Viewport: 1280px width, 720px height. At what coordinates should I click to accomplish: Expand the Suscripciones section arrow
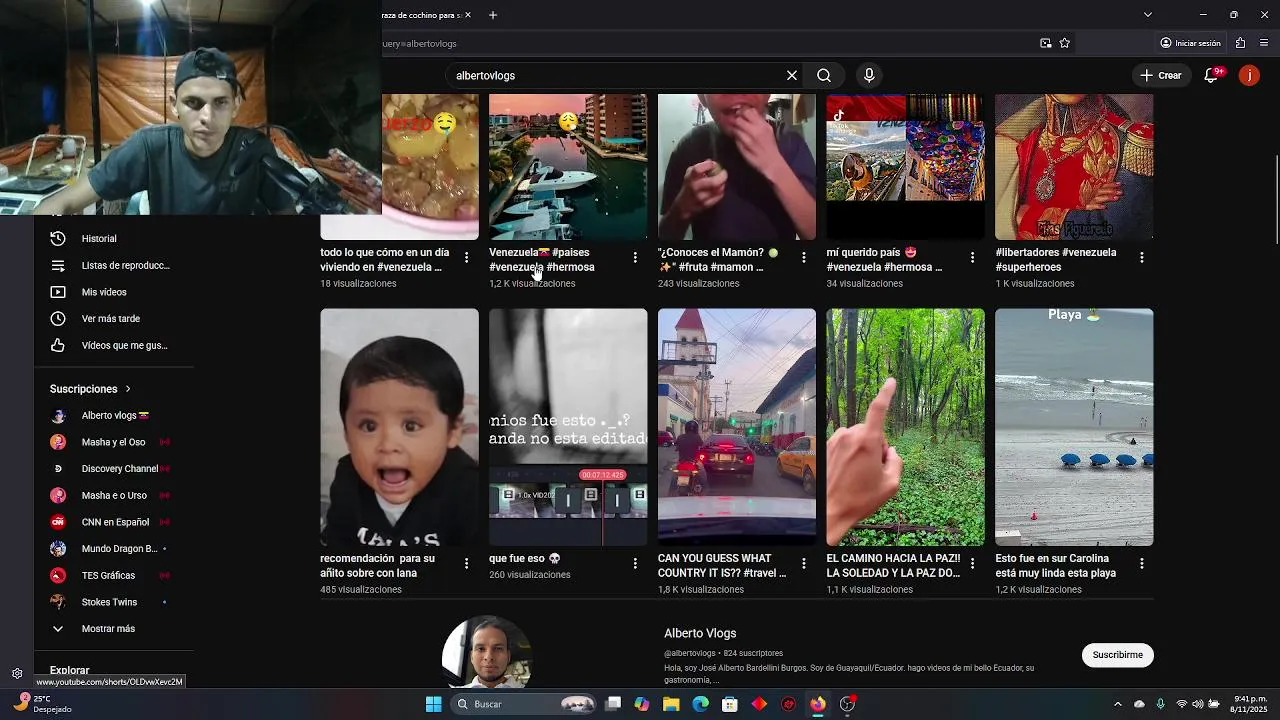(128, 389)
